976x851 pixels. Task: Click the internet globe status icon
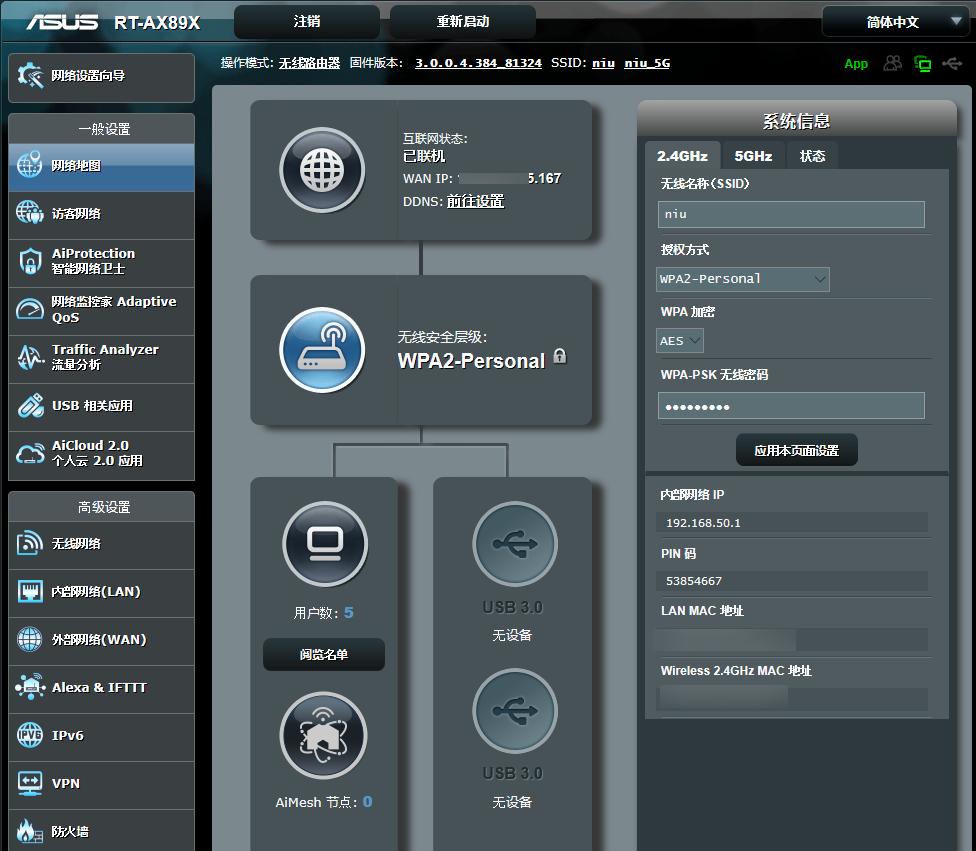(322, 170)
